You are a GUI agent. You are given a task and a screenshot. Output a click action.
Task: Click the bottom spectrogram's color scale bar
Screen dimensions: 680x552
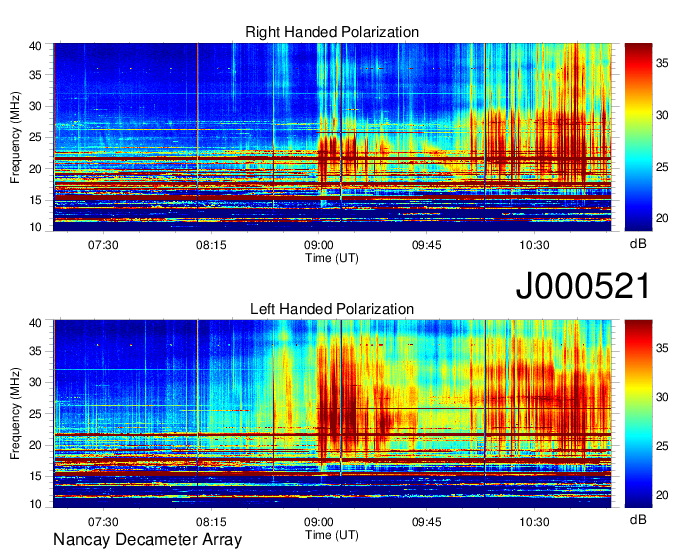pyautogui.click(x=638, y=414)
